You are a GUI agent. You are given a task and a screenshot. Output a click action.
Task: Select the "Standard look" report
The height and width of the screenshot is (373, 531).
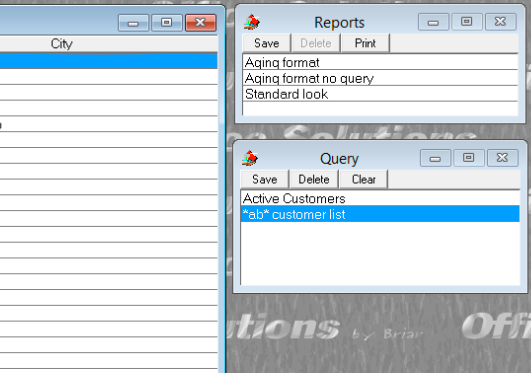(380, 94)
